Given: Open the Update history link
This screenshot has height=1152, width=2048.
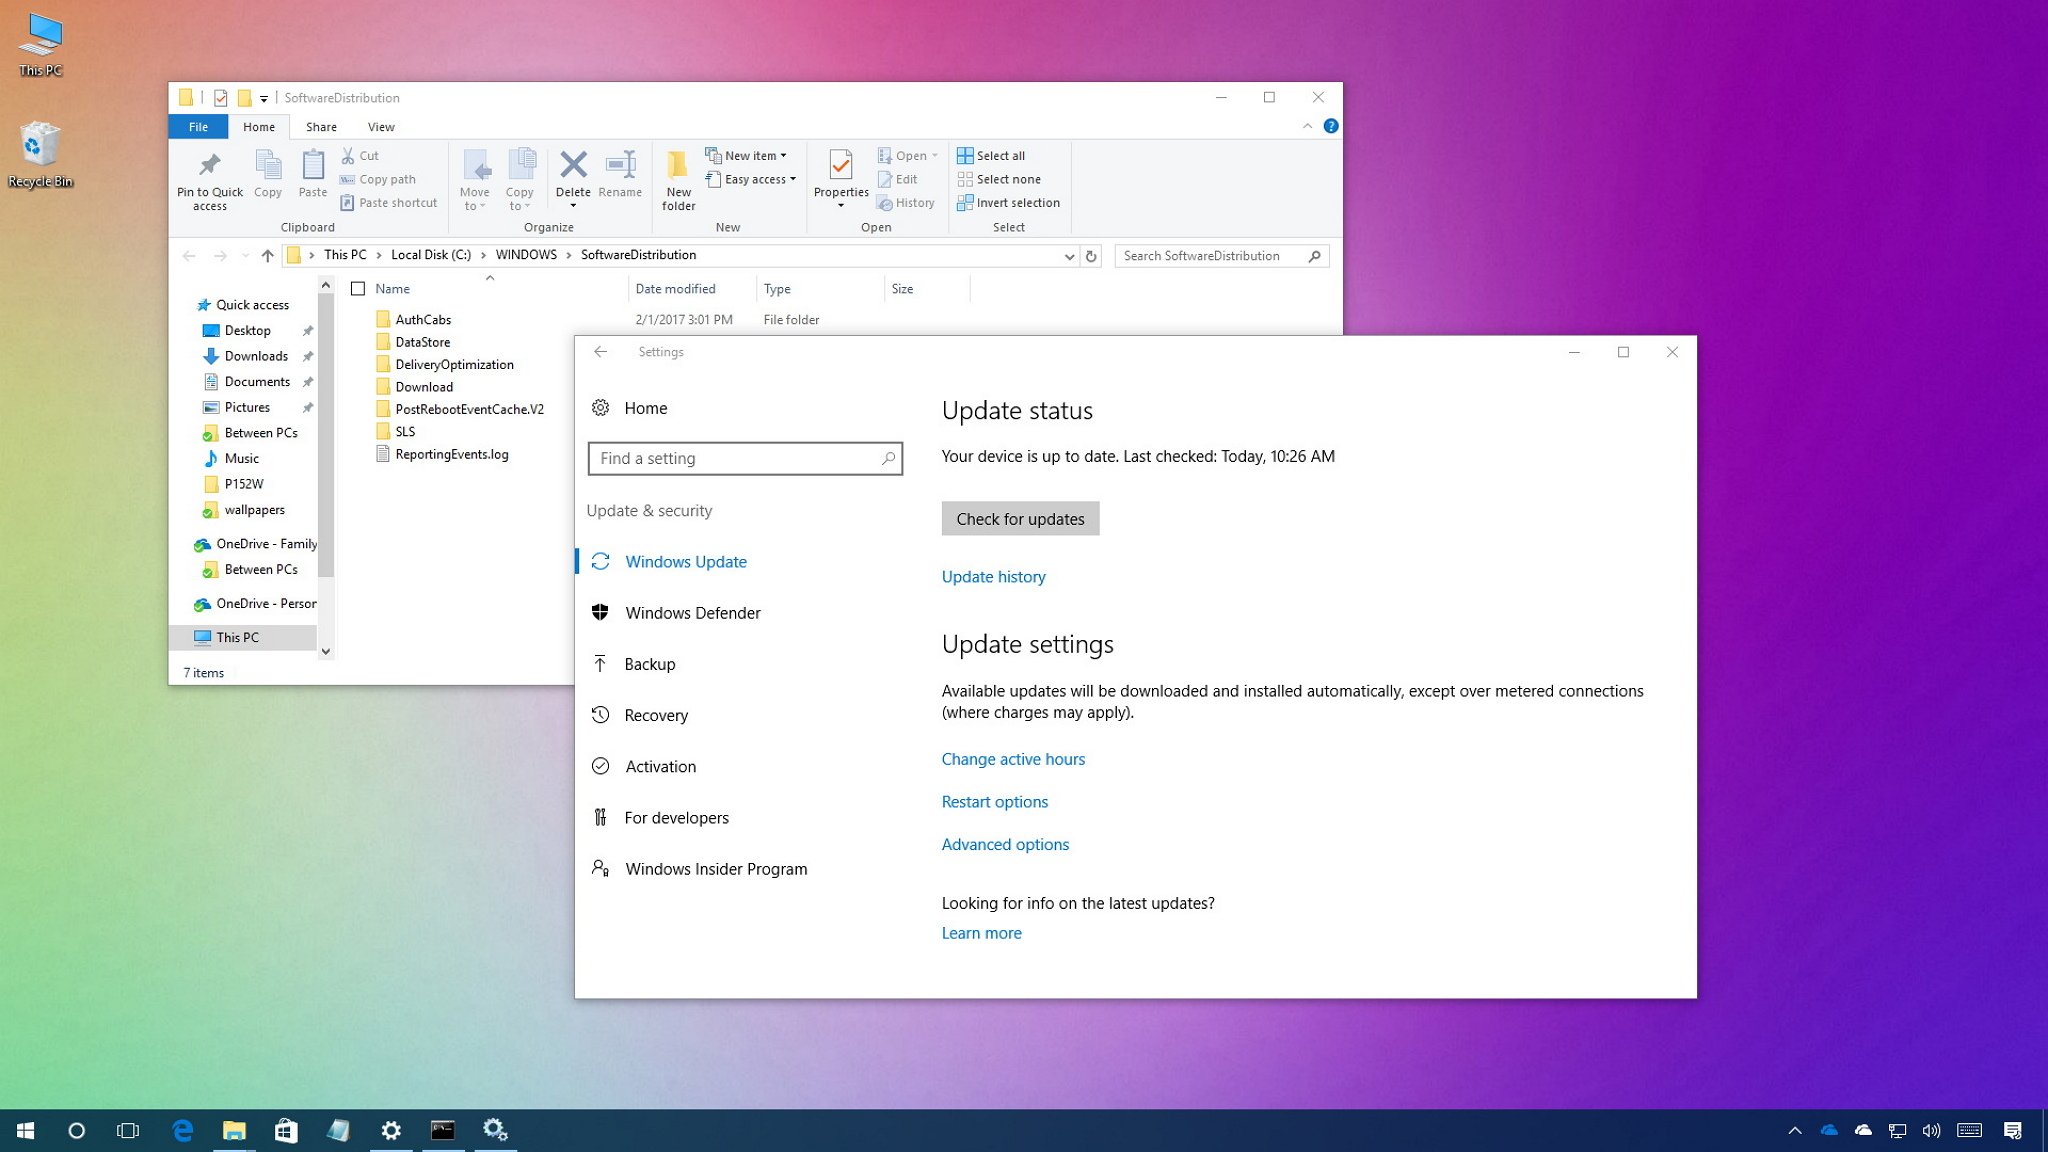Looking at the screenshot, I should click(994, 575).
